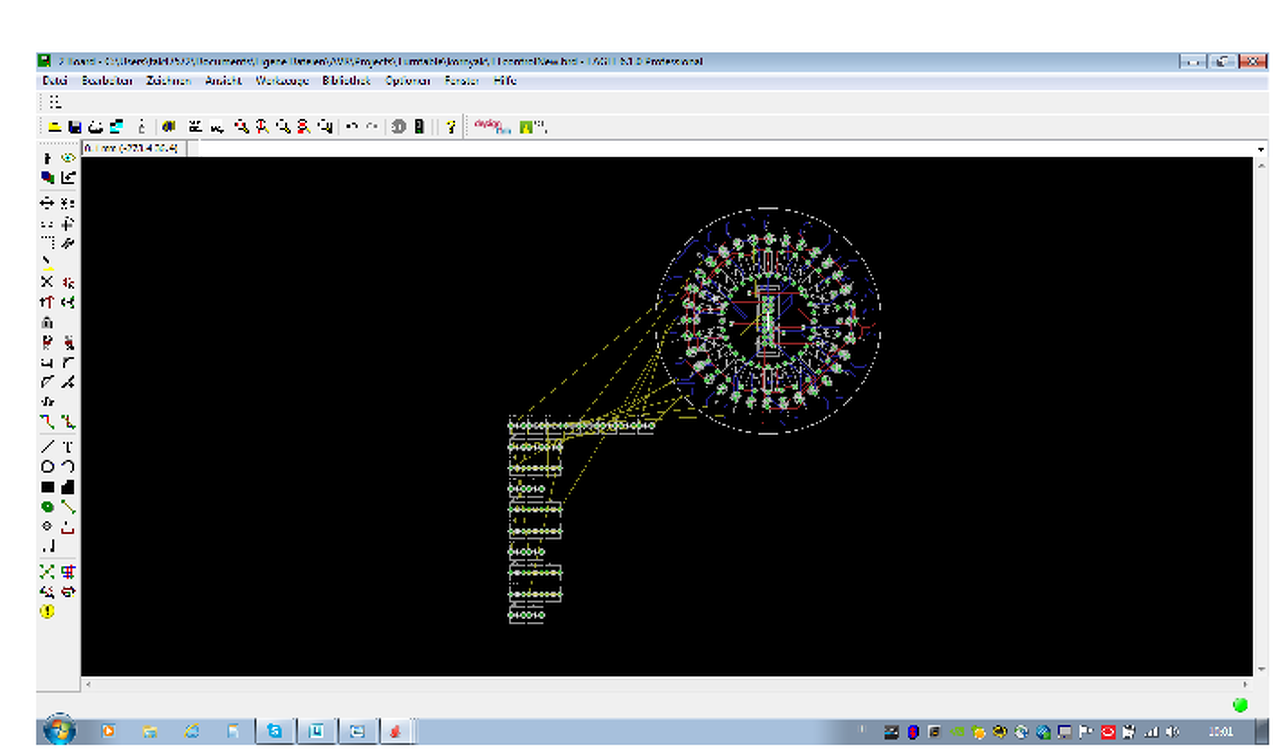
Task: Select the Mark tool
Action: [68, 178]
